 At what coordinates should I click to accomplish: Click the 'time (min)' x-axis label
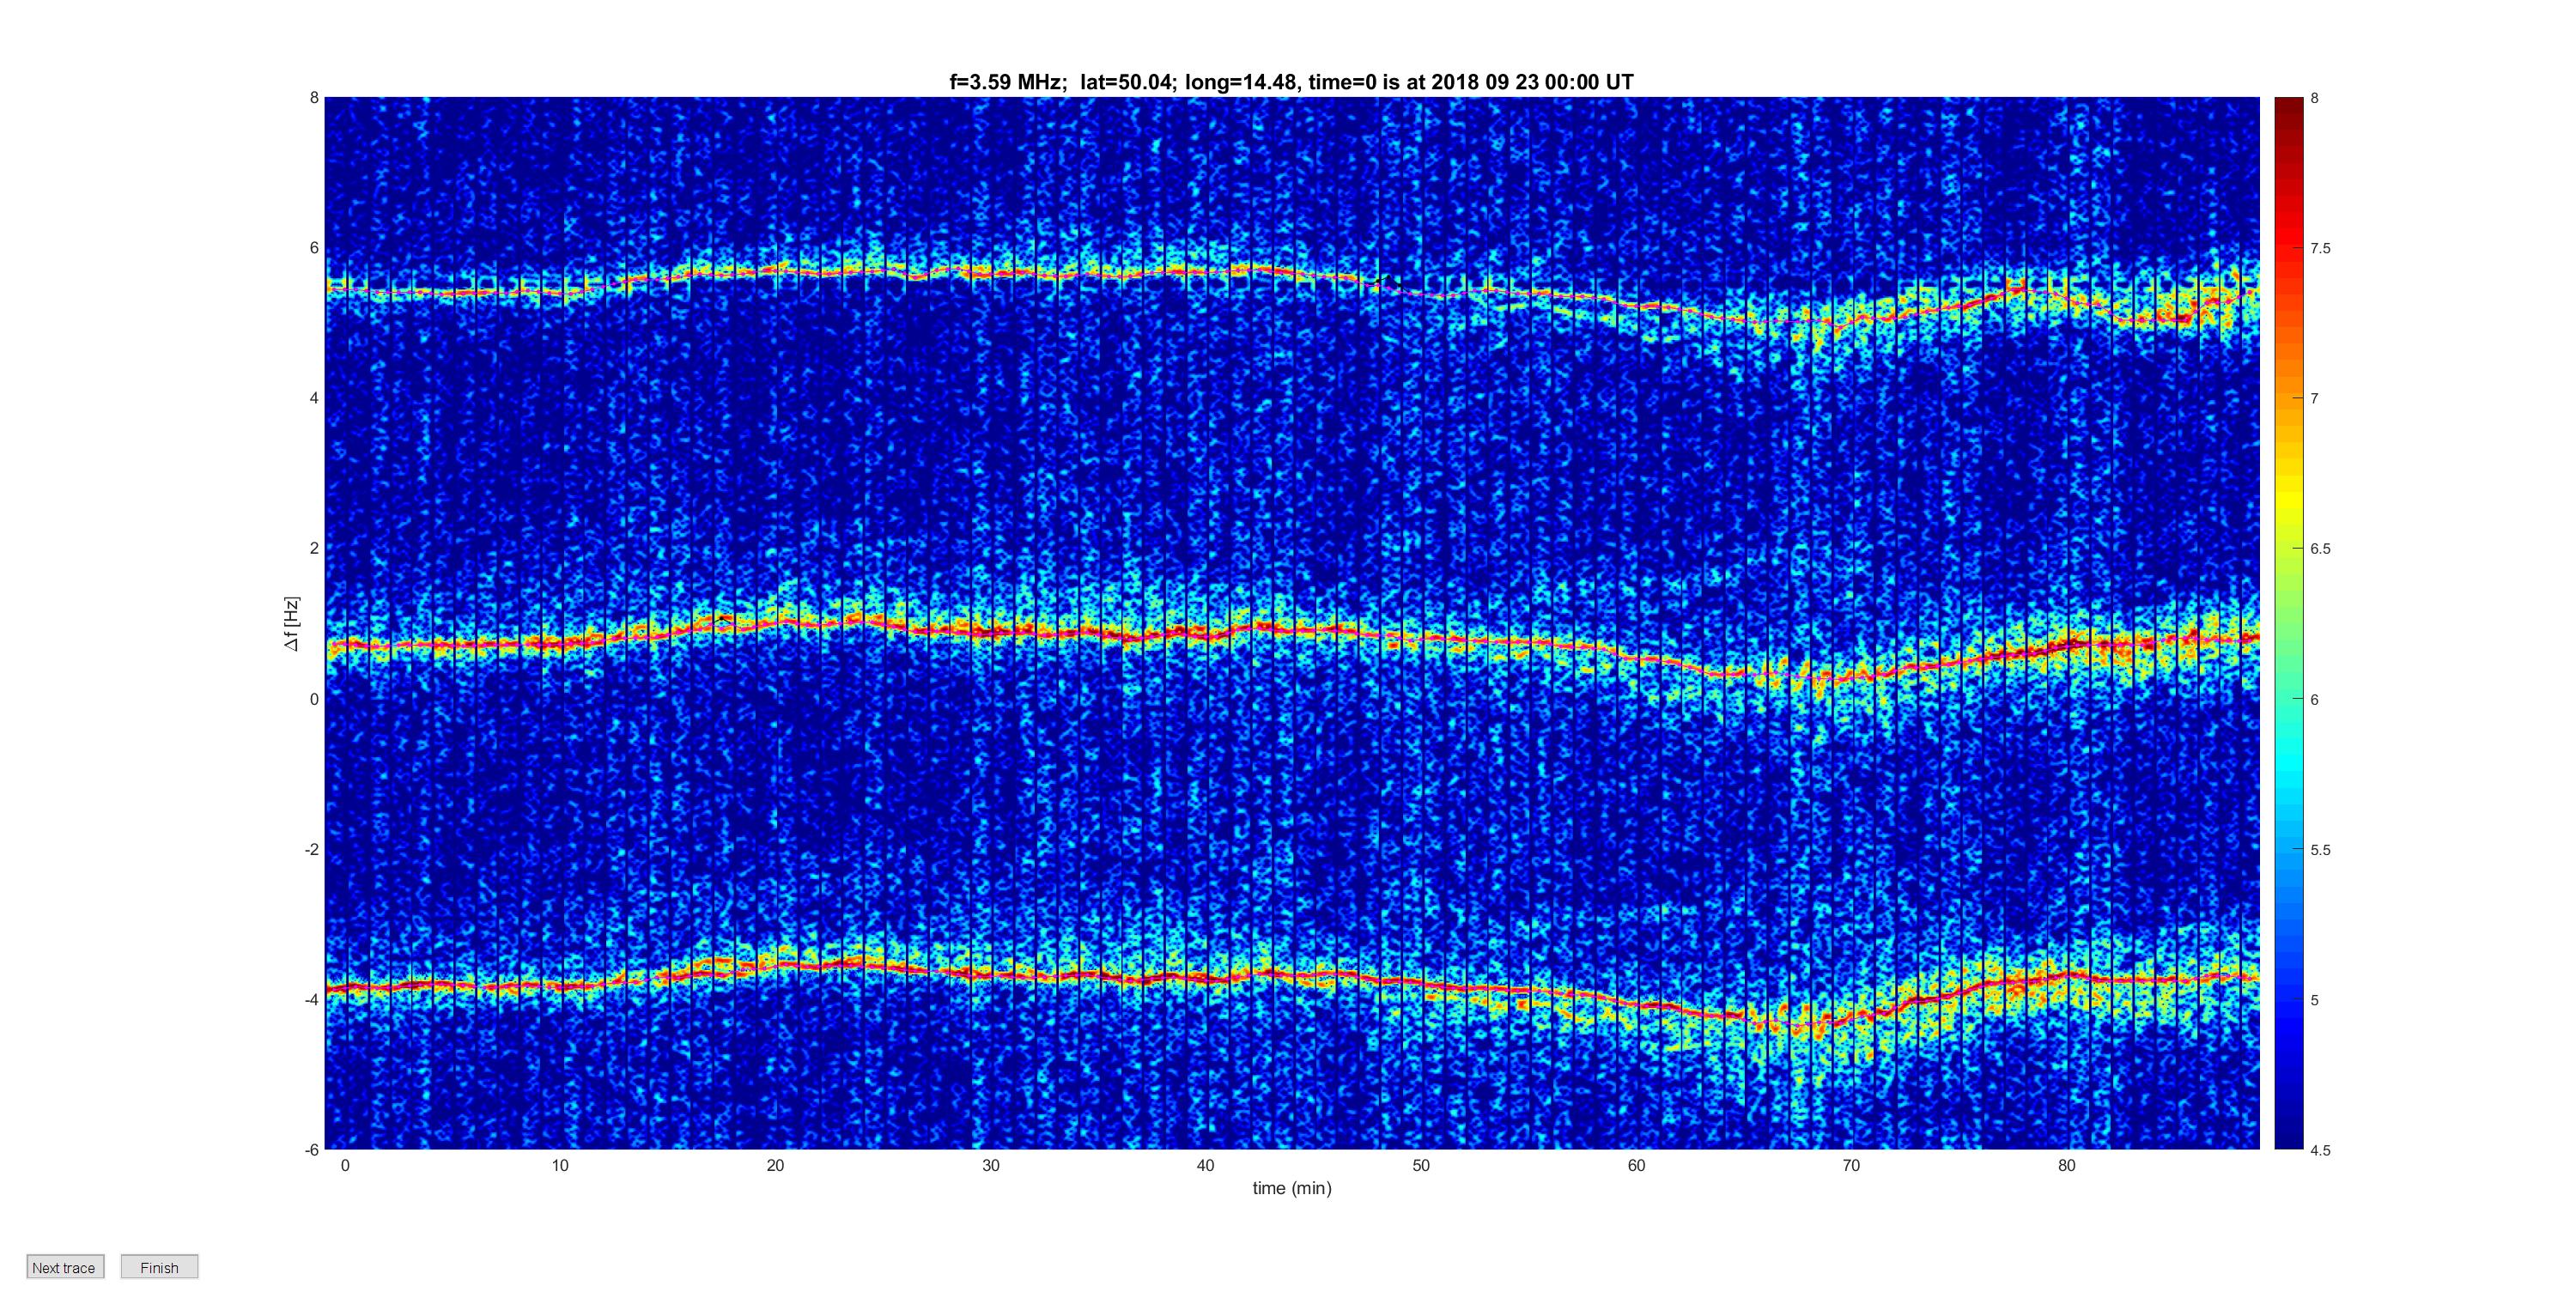[x=1292, y=1188]
